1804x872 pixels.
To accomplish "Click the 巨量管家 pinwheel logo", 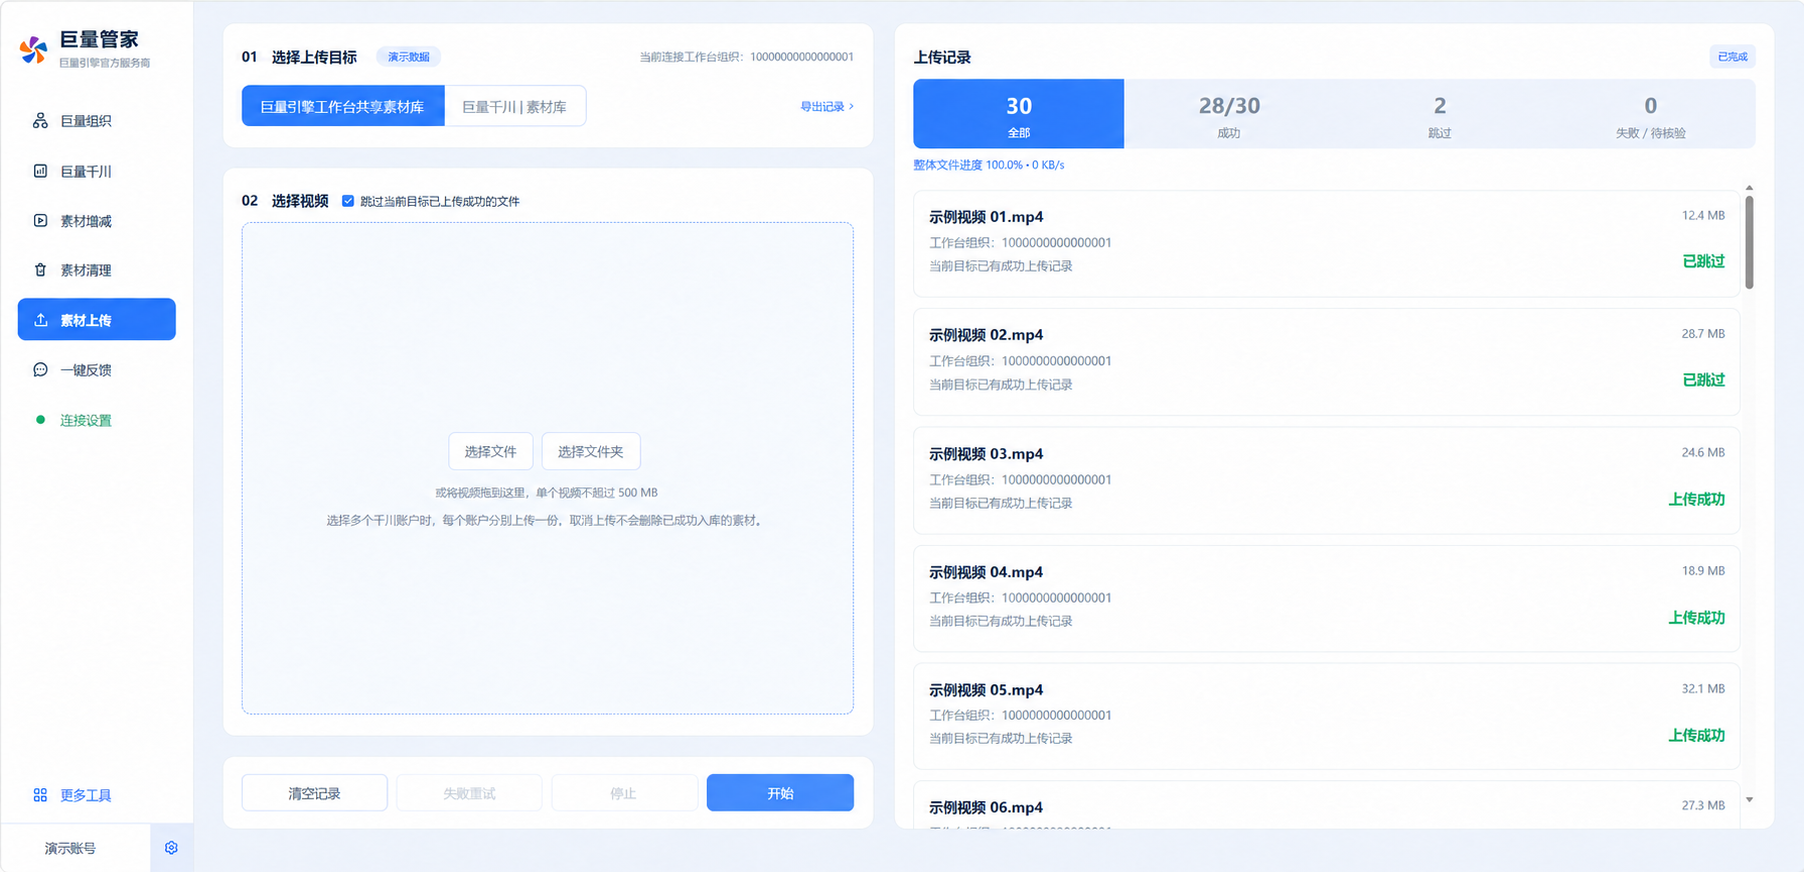I will (33, 49).
